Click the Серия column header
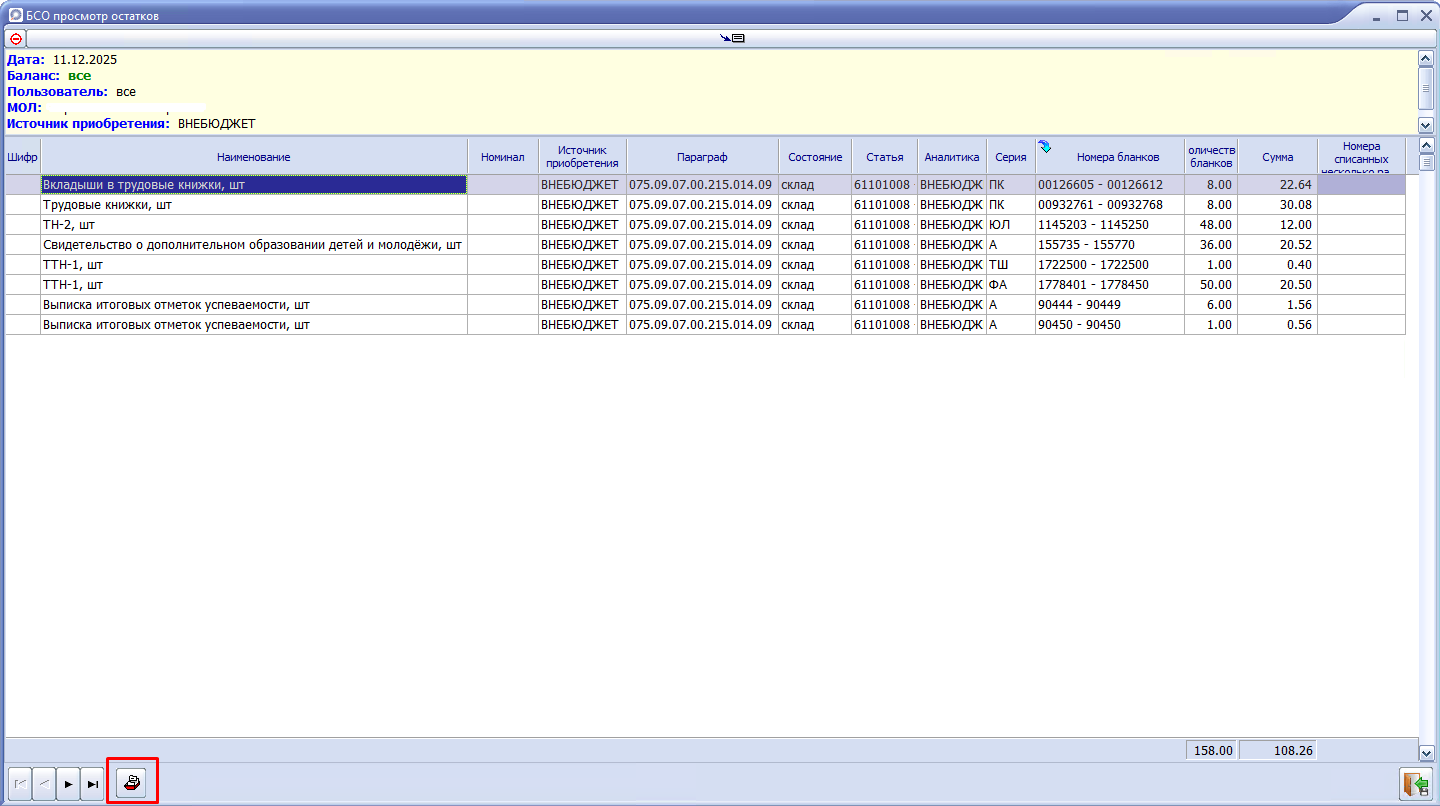This screenshot has width=1440, height=806. click(1010, 157)
